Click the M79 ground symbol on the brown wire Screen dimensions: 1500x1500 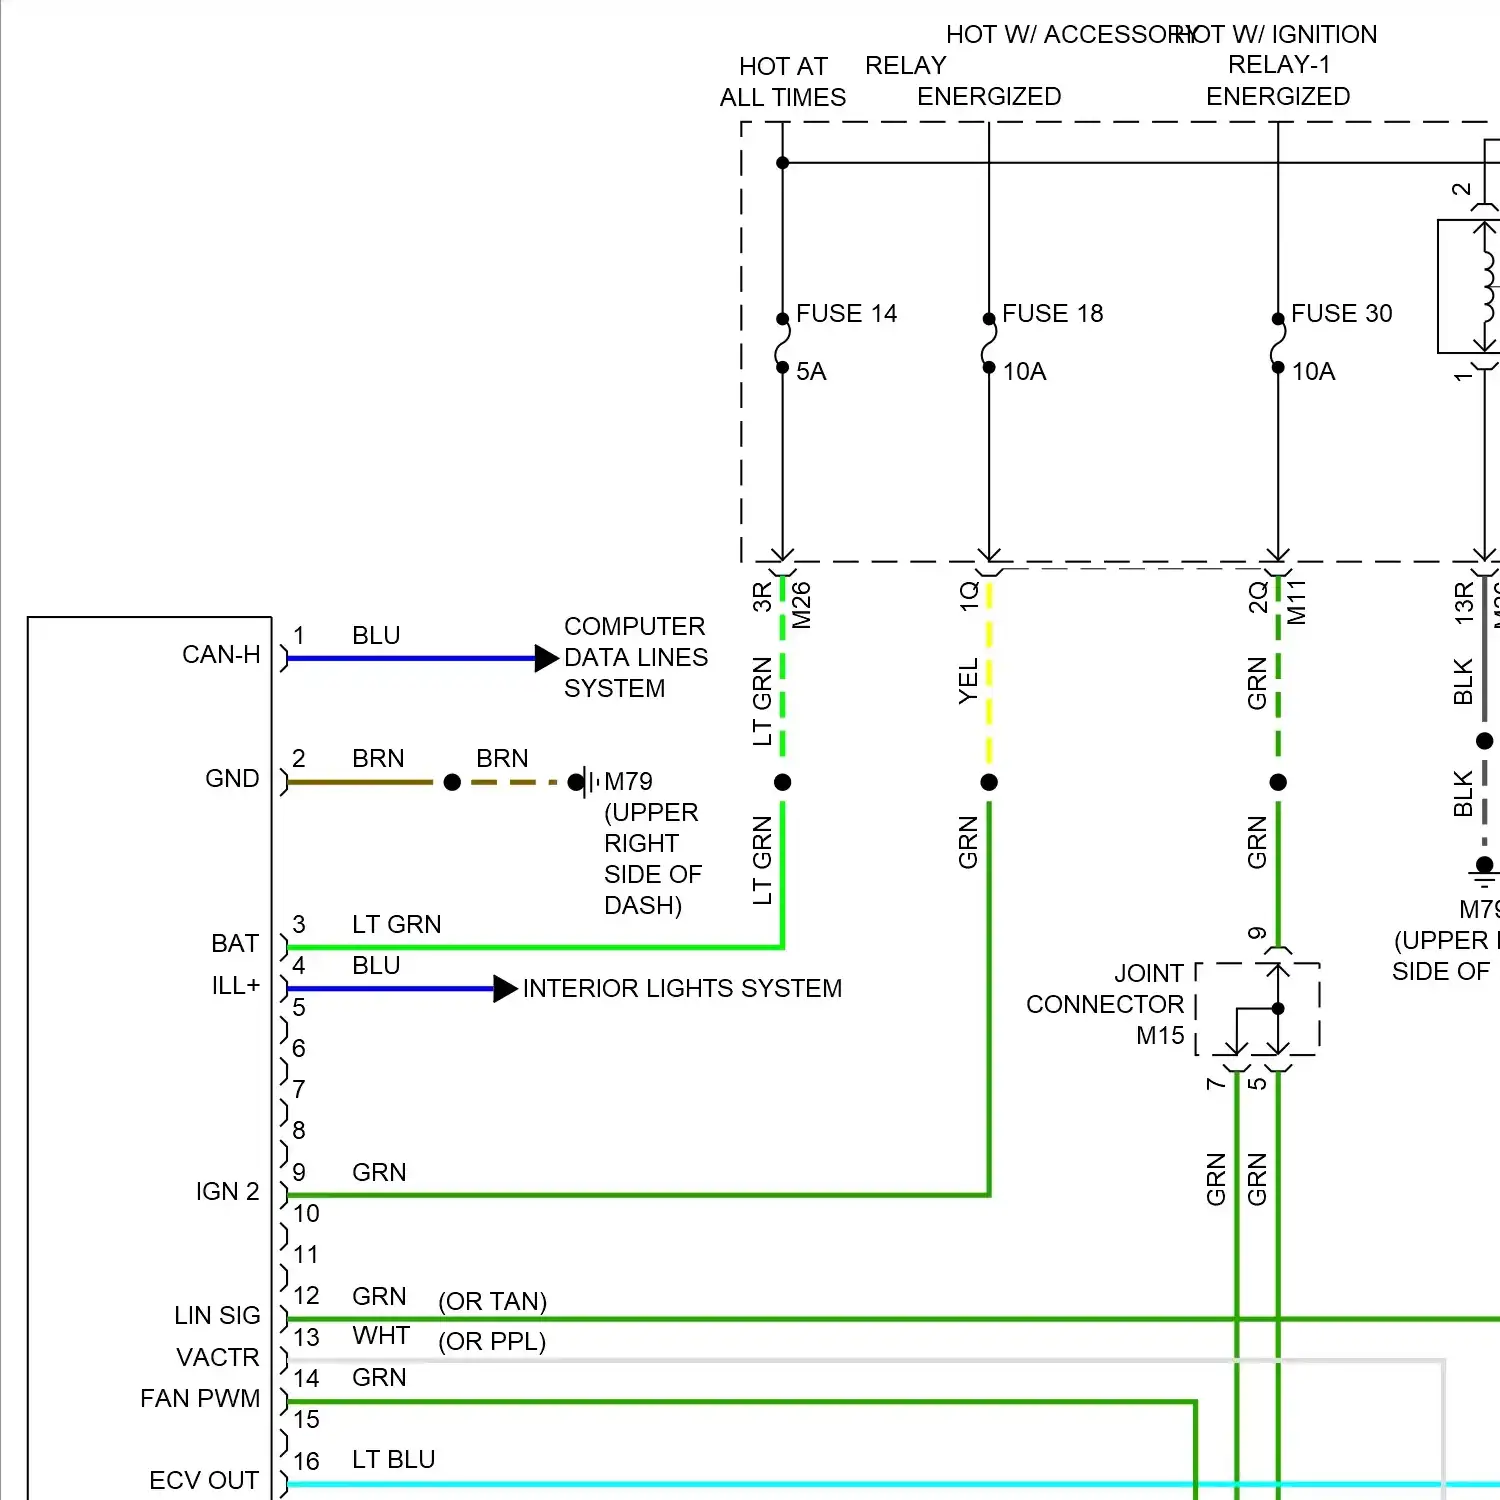tap(588, 782)
